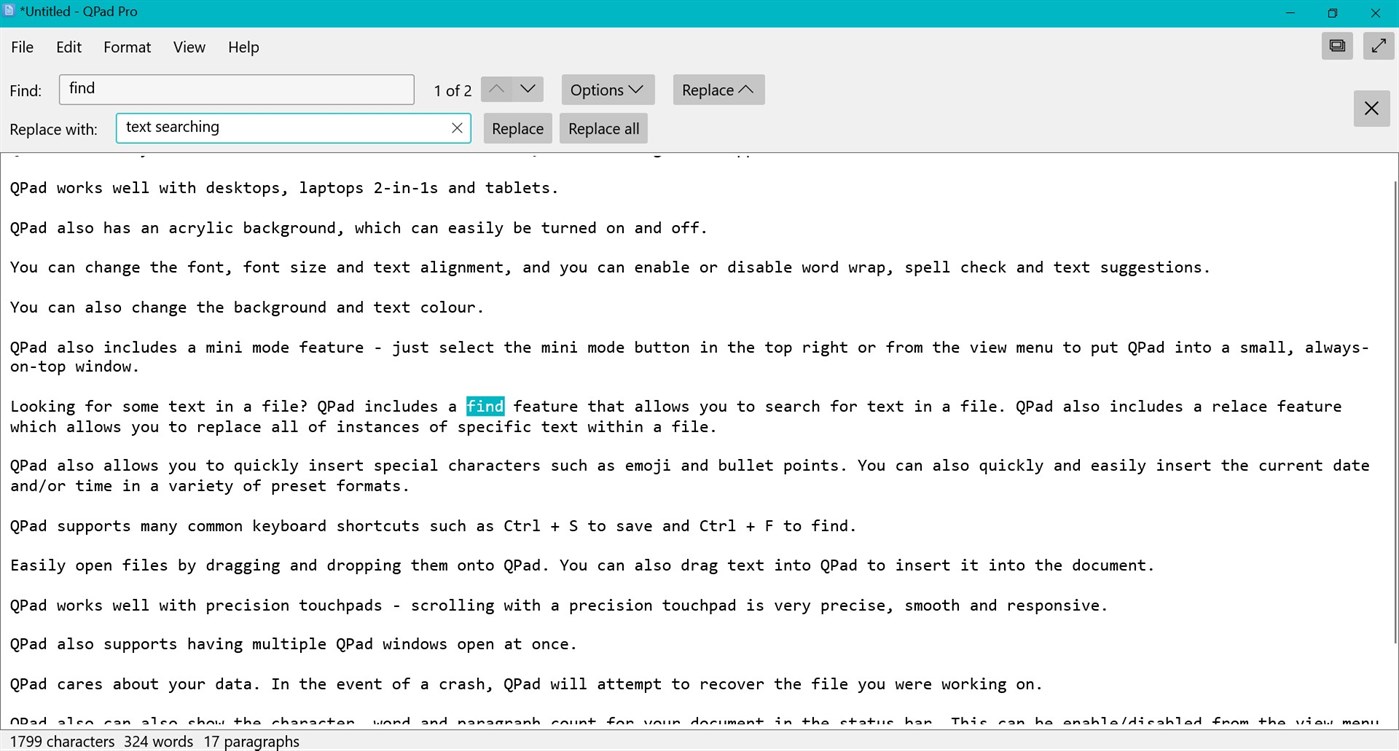1399x751 pixels.
Task: Click the line about "multiple QPad windows open"
Action: pyautogui.click(x=293, y=644)
